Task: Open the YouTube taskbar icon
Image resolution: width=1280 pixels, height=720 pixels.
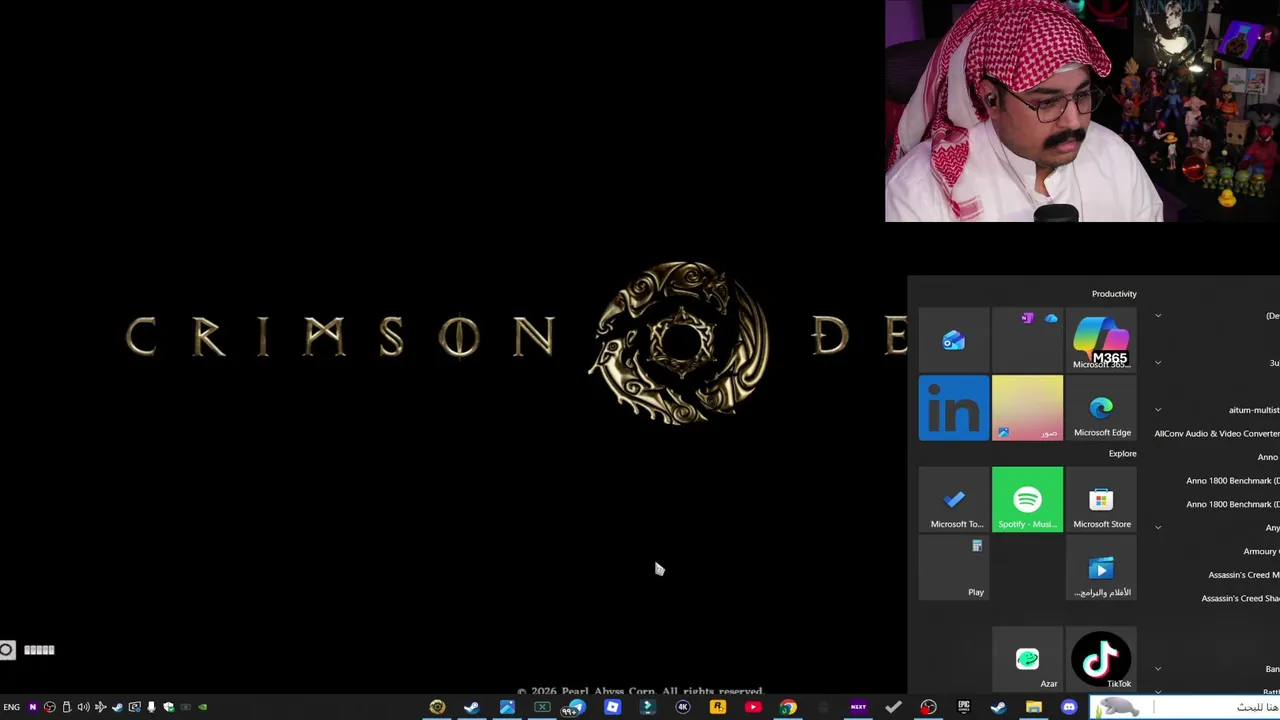Action: coord(753,707)
